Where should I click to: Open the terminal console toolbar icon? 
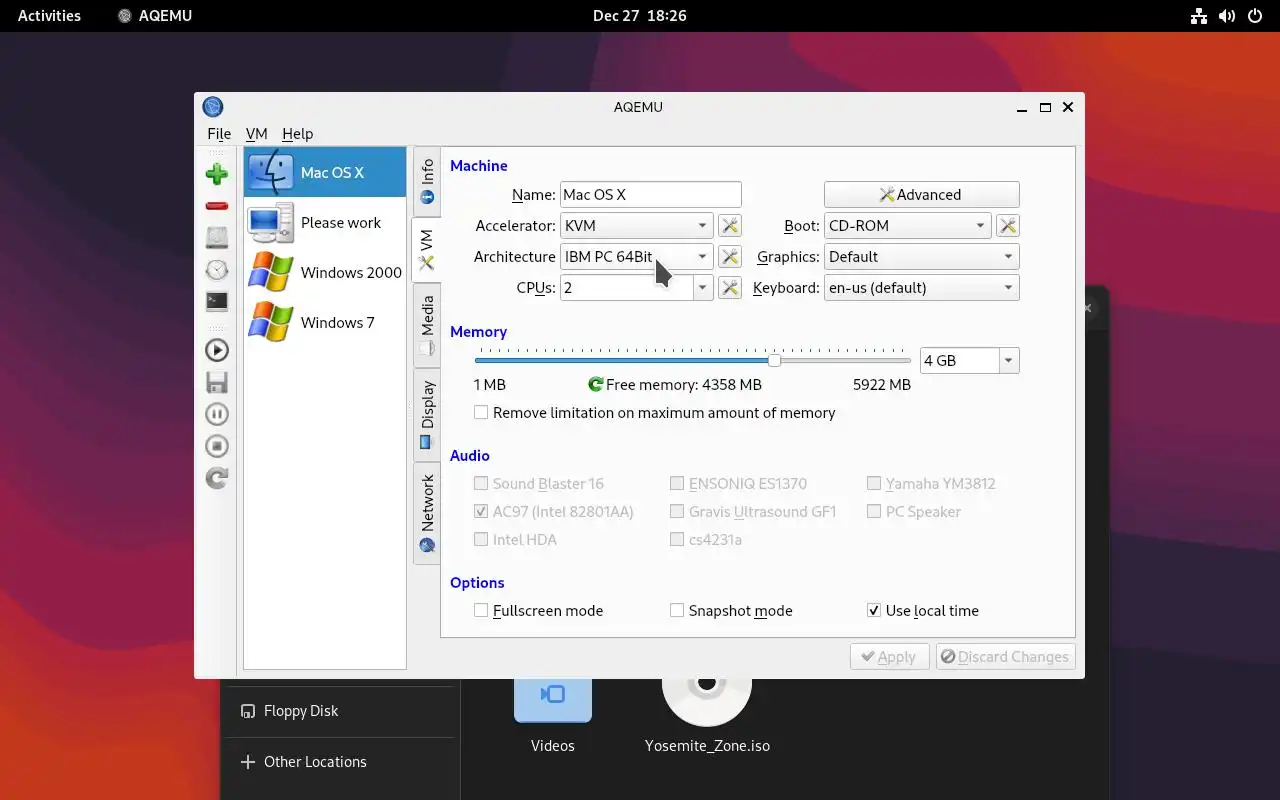click(x=217, y=301)
